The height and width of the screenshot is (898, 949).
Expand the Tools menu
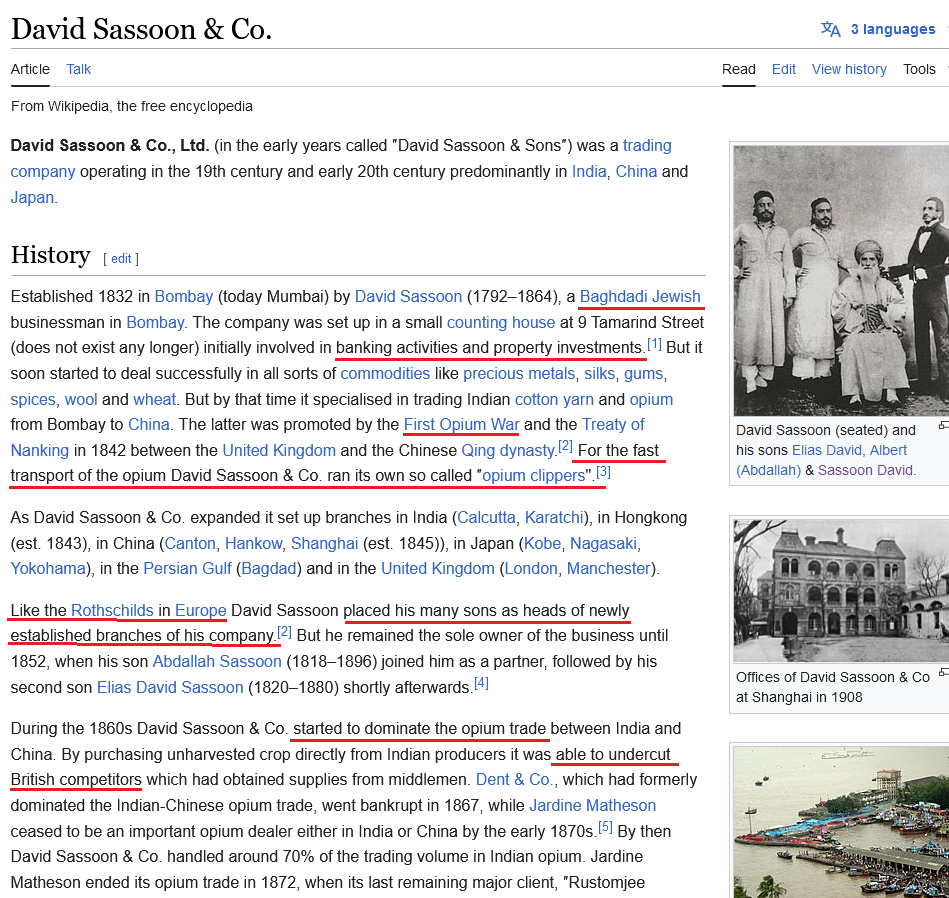point(919,69)
